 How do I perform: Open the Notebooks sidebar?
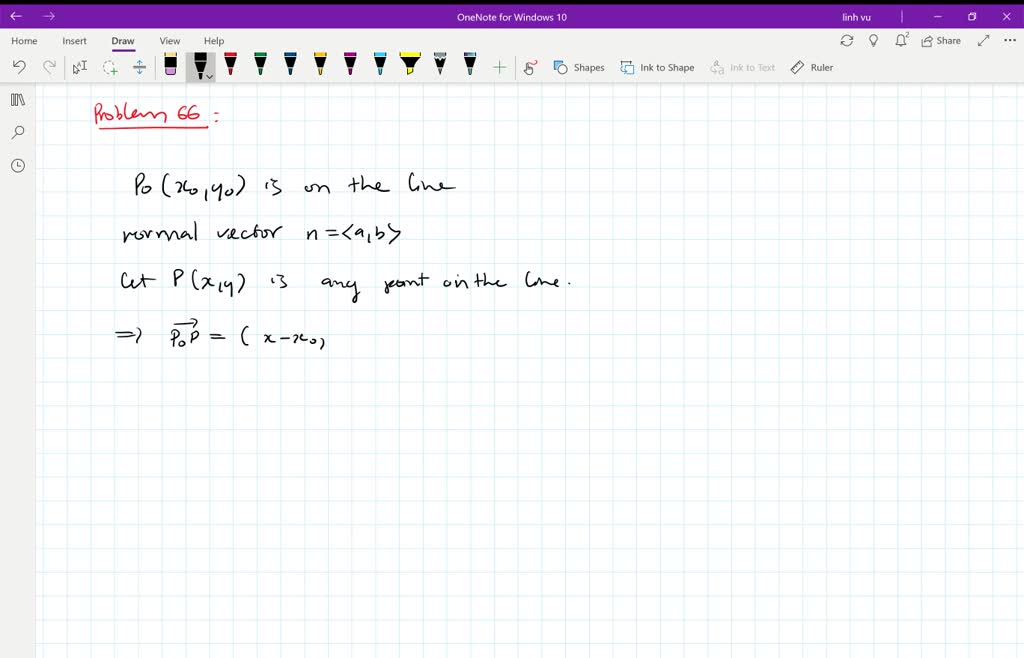coord(17,99)
